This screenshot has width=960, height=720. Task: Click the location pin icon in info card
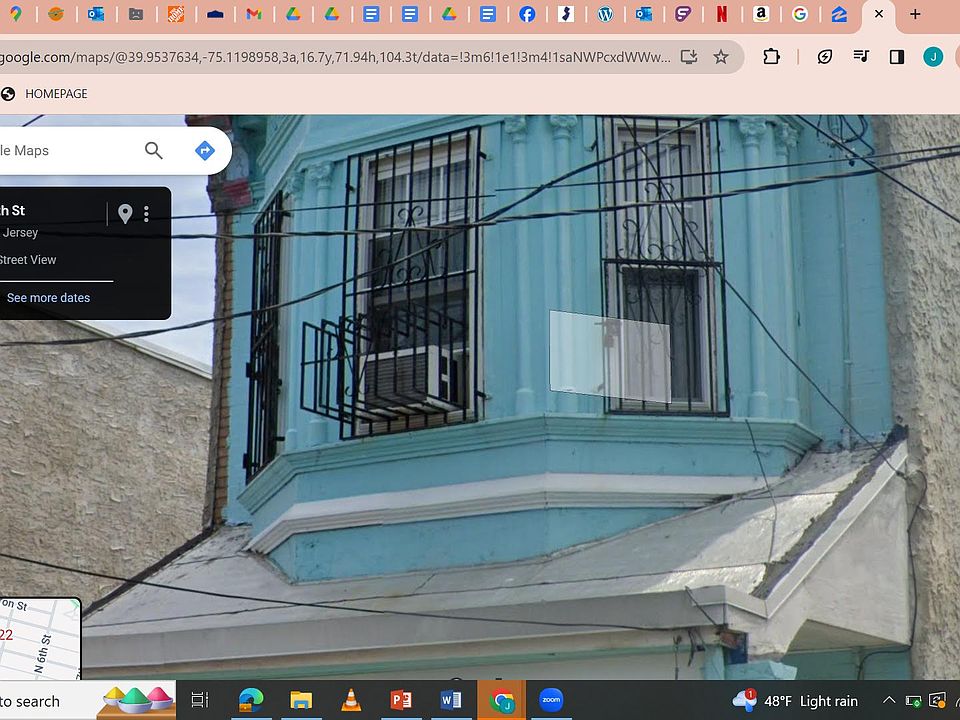pos(125,213)
